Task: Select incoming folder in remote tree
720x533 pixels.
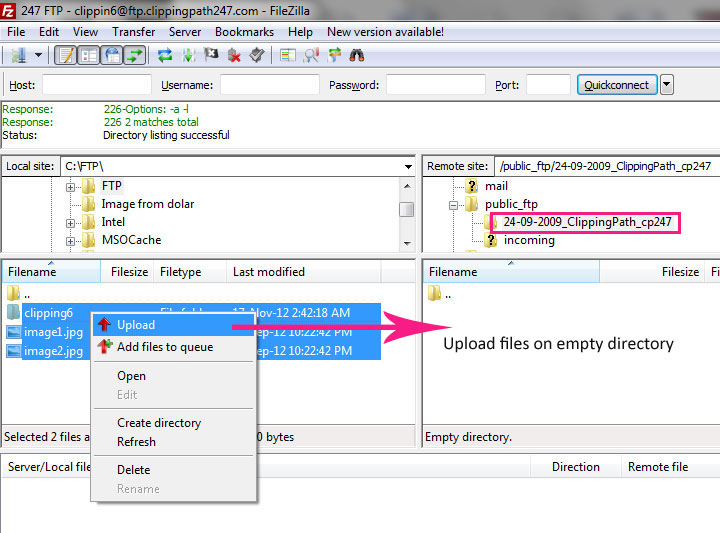Action: pyautogui.click(x=529, y=240)
